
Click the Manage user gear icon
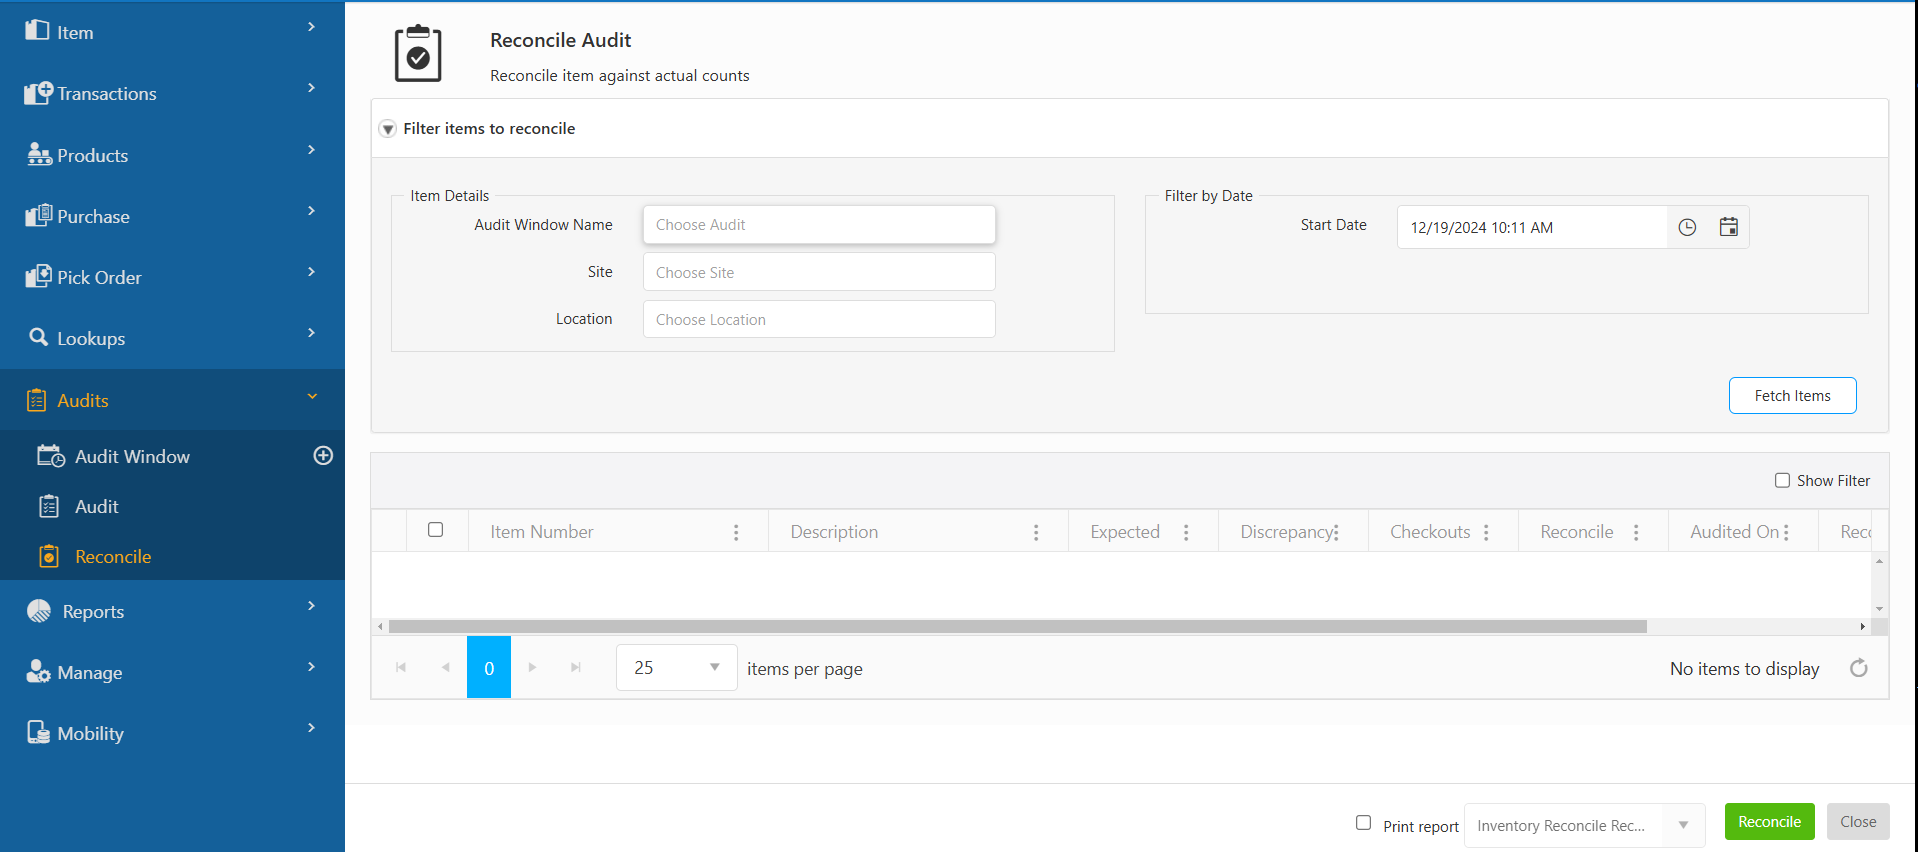(38, 671)
